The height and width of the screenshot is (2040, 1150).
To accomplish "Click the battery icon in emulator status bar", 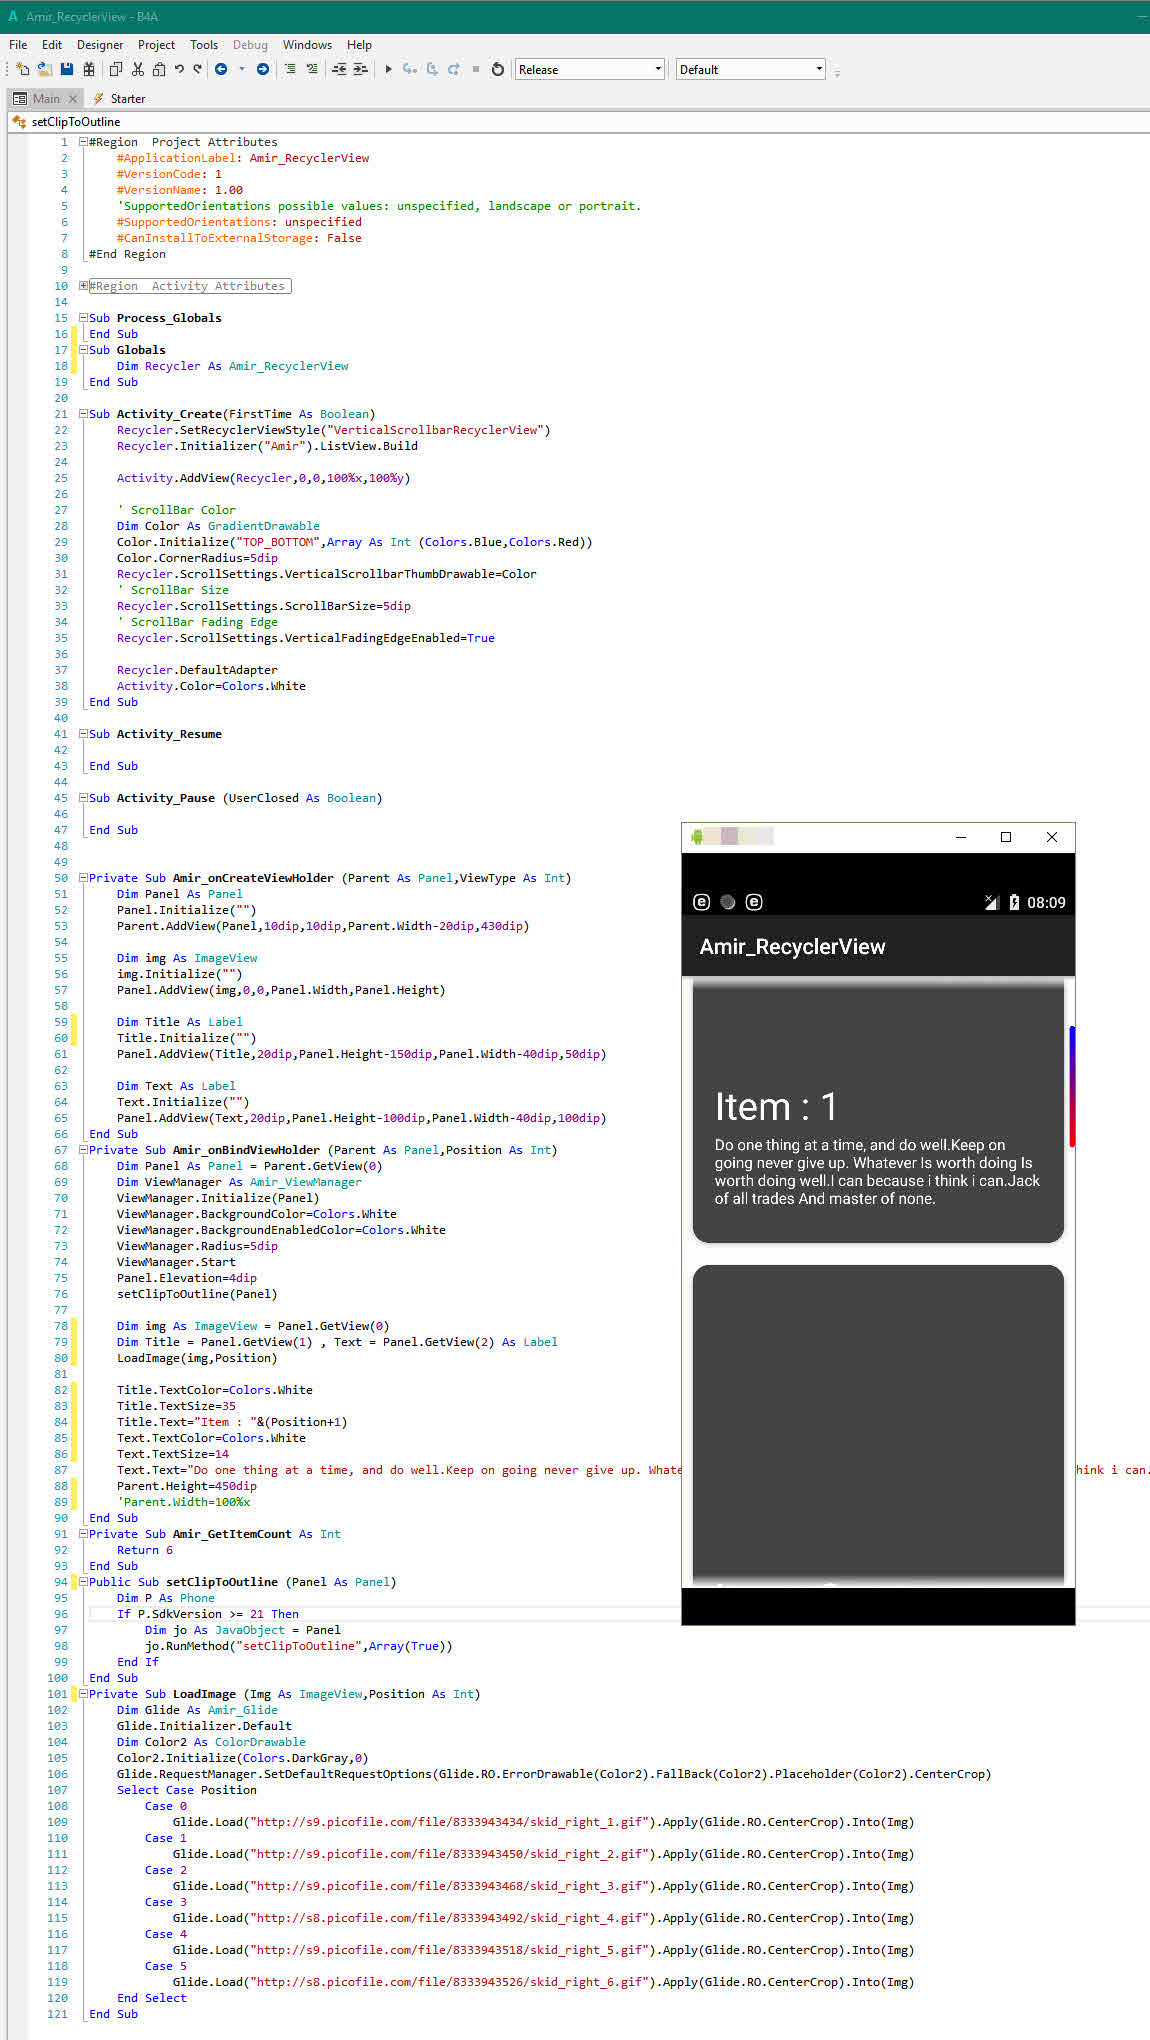I will point(1014,902).
